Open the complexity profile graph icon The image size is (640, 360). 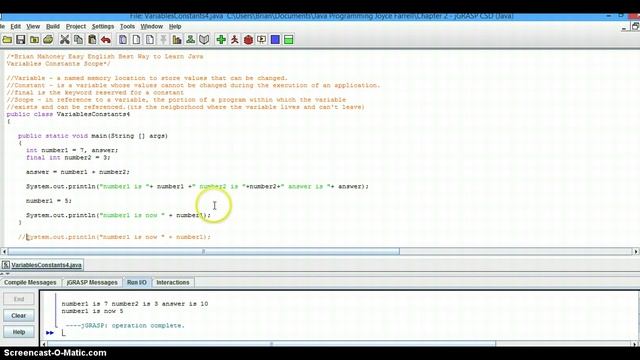177,40
